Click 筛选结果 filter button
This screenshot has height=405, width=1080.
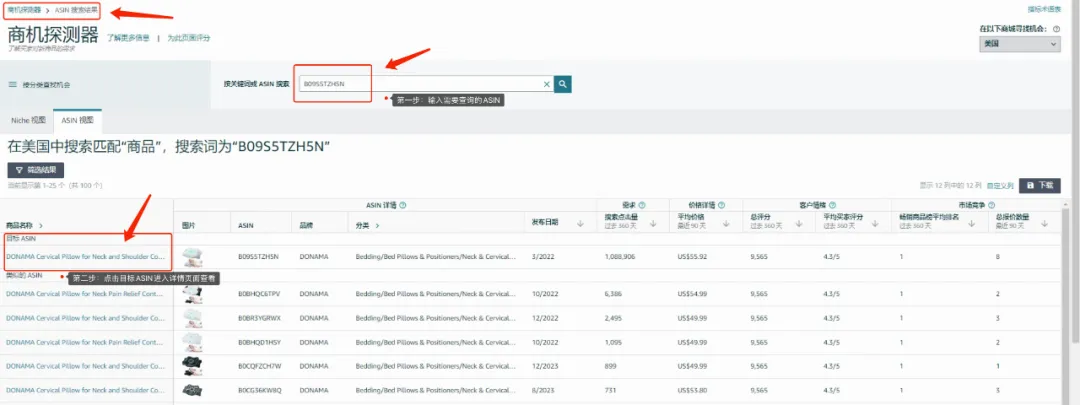[36, 169]
